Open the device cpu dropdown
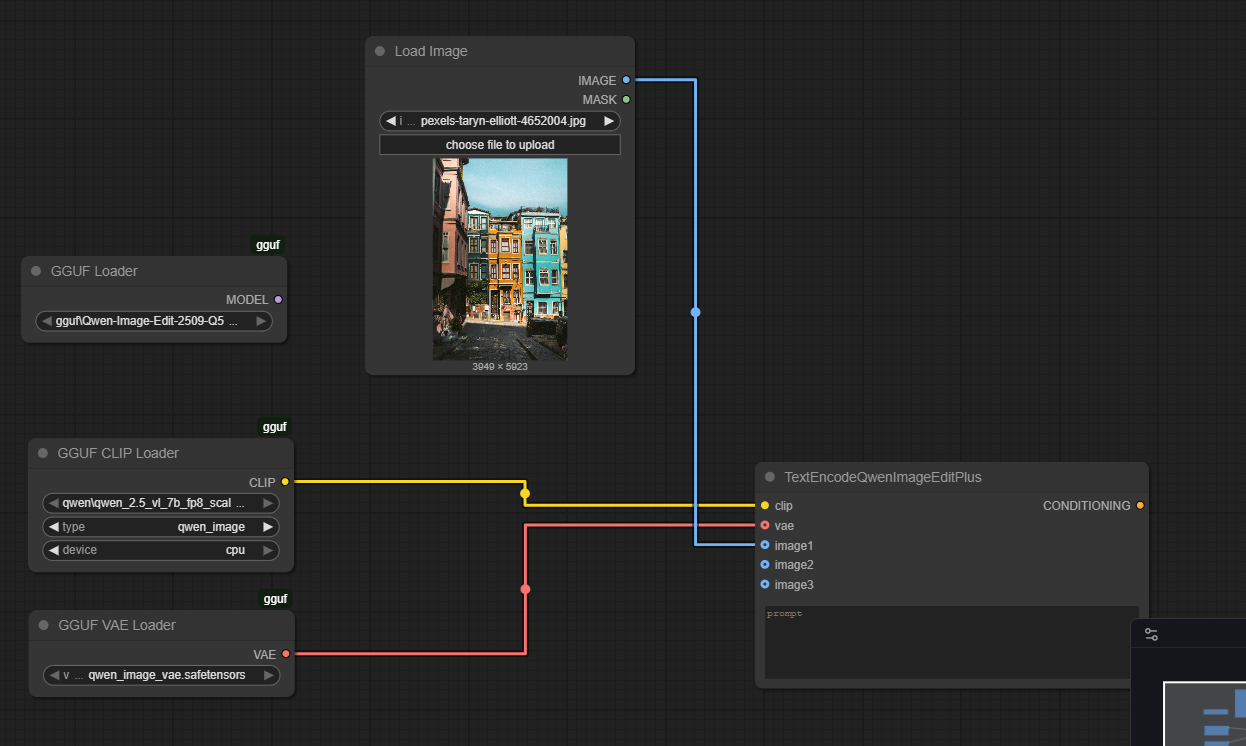This screenshot has height=746, width=1246. (x=160, y=550)
